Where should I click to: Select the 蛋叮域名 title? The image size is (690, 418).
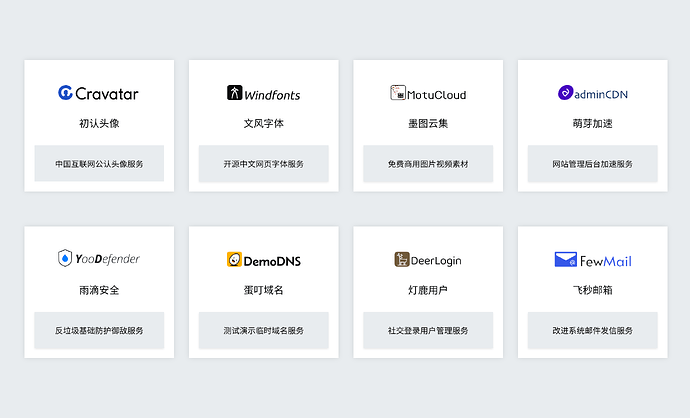(264, 290)
